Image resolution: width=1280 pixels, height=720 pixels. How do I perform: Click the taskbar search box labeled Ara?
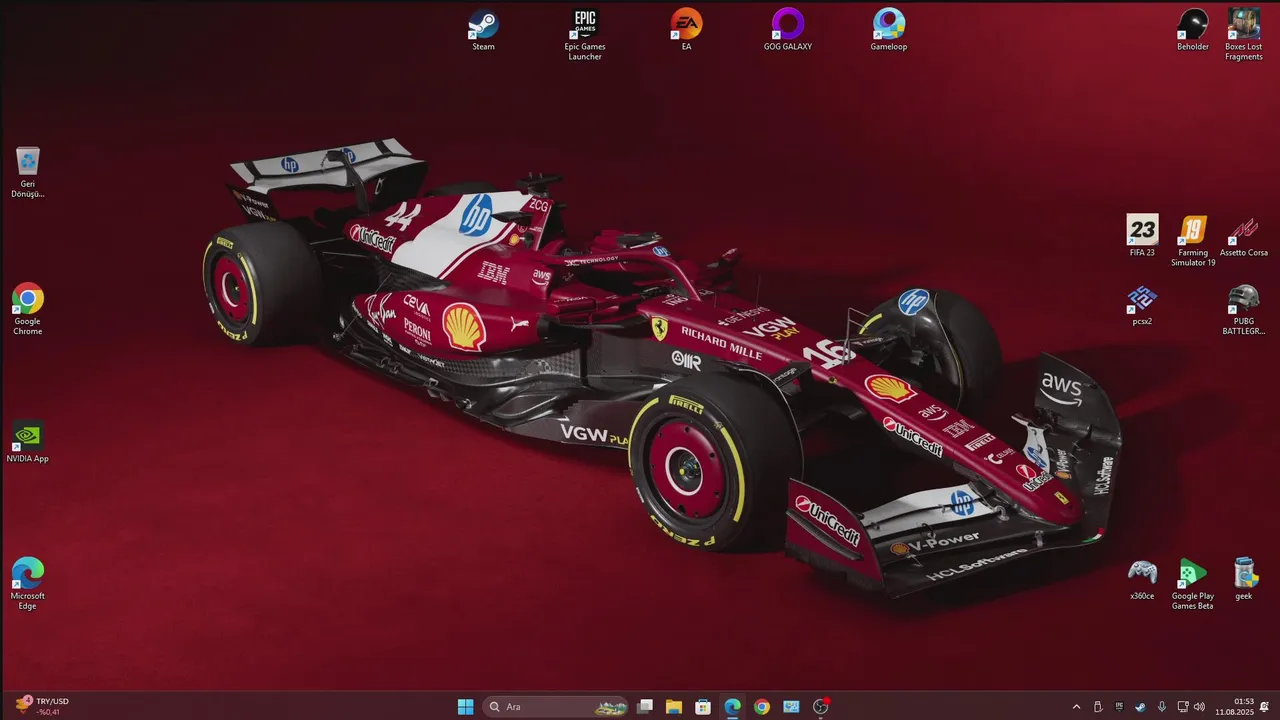coord(556,707)
